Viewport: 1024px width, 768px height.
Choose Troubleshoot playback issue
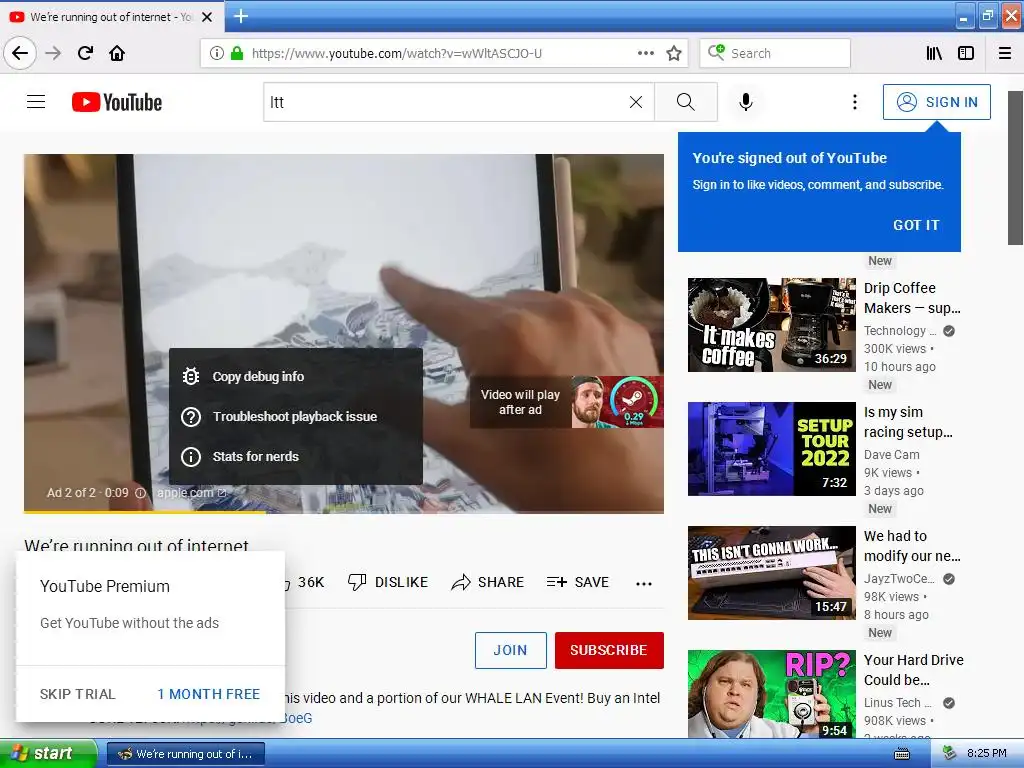pos(296,416)
